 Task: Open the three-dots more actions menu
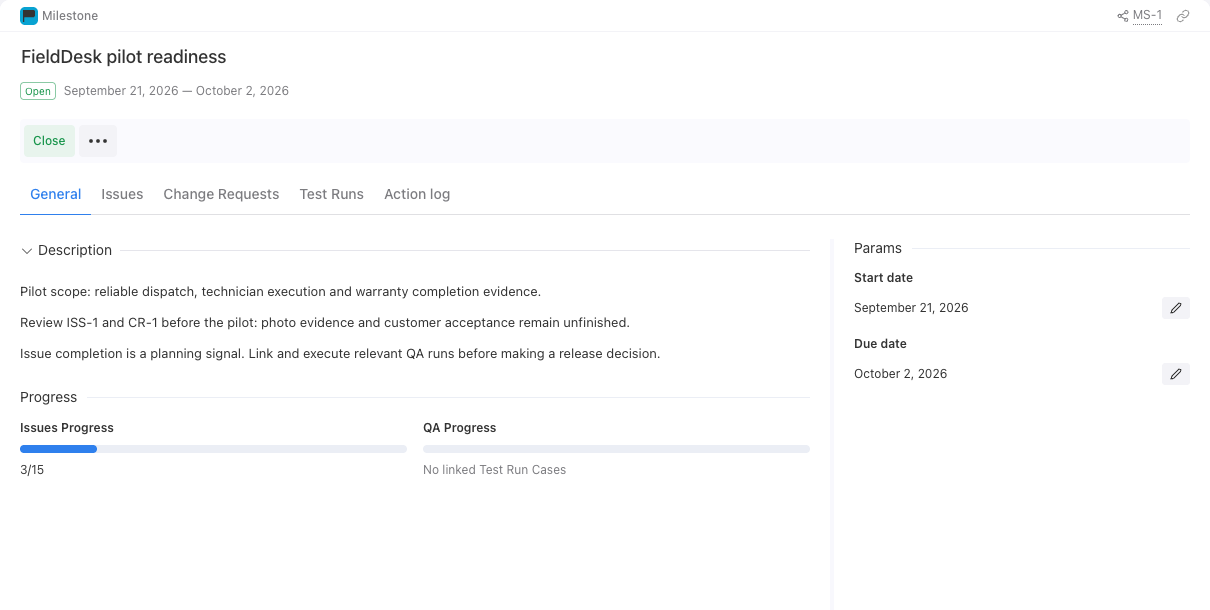(x=98, y=141)
